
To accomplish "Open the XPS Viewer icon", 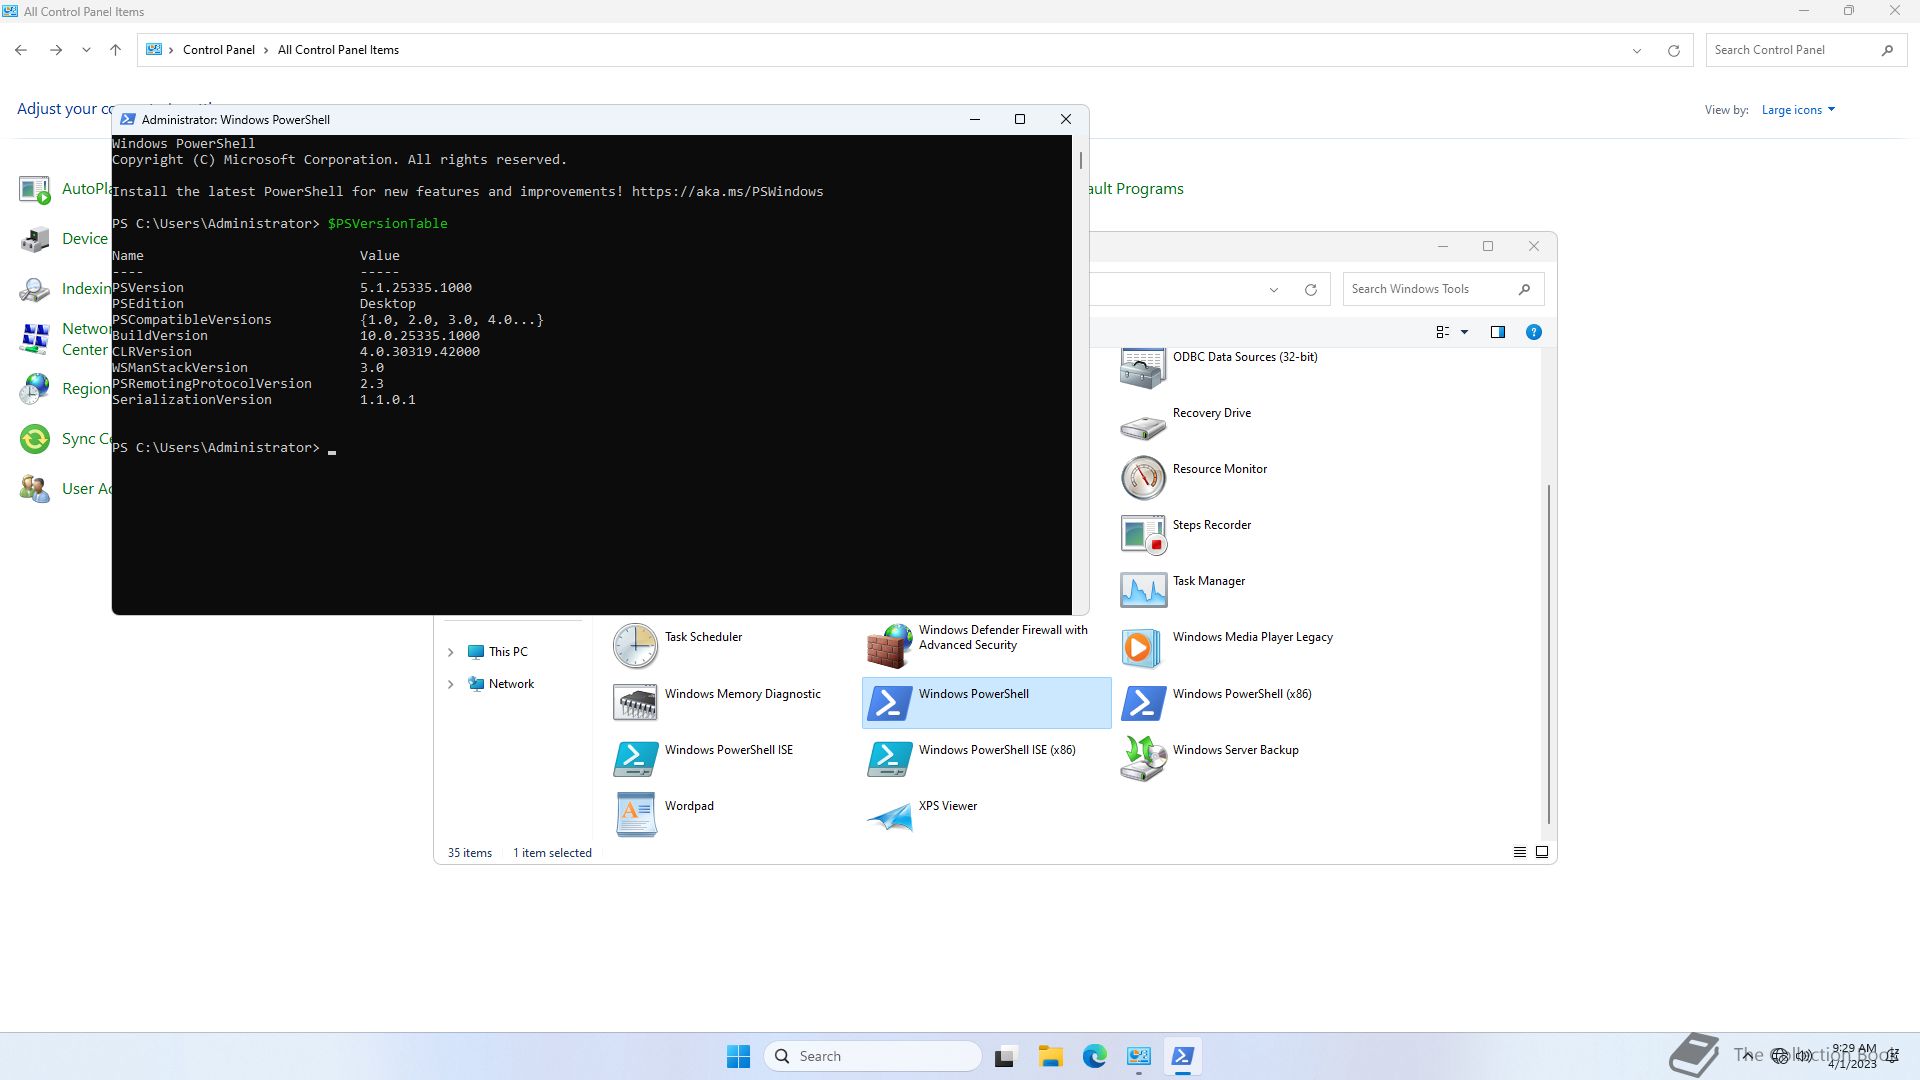I will coord(889,816).
